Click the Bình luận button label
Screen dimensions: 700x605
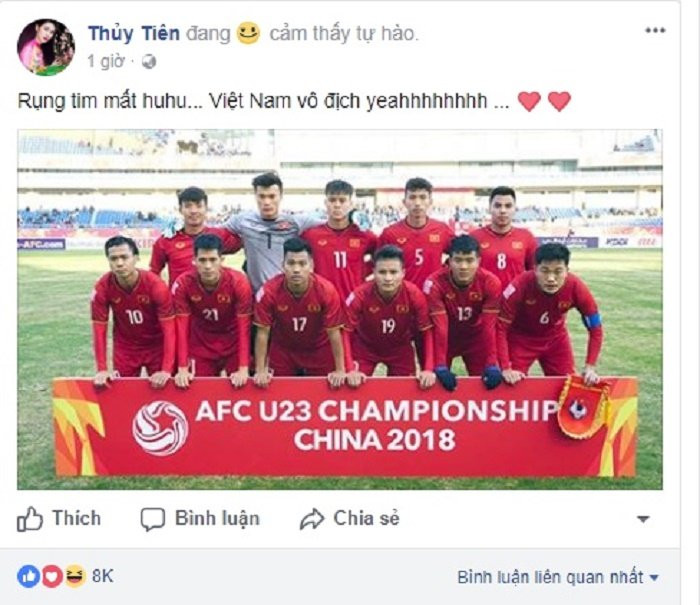point(217,519)
